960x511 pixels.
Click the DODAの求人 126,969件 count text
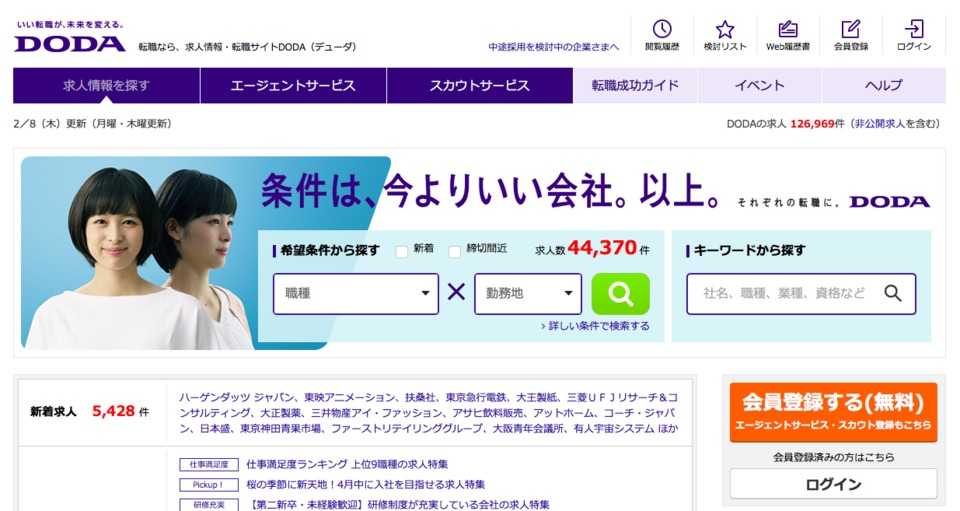(x=786, y=124)
